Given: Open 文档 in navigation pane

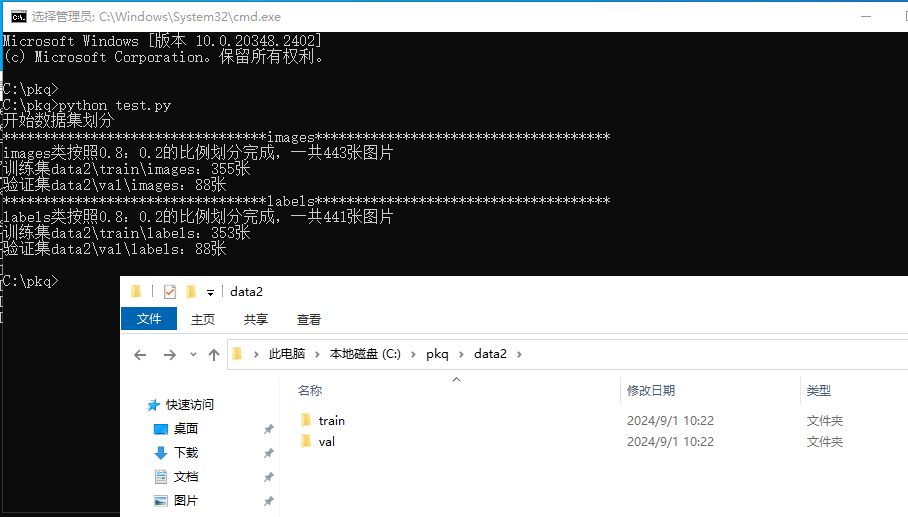Looking at the screenshot, I should point(186,476).
